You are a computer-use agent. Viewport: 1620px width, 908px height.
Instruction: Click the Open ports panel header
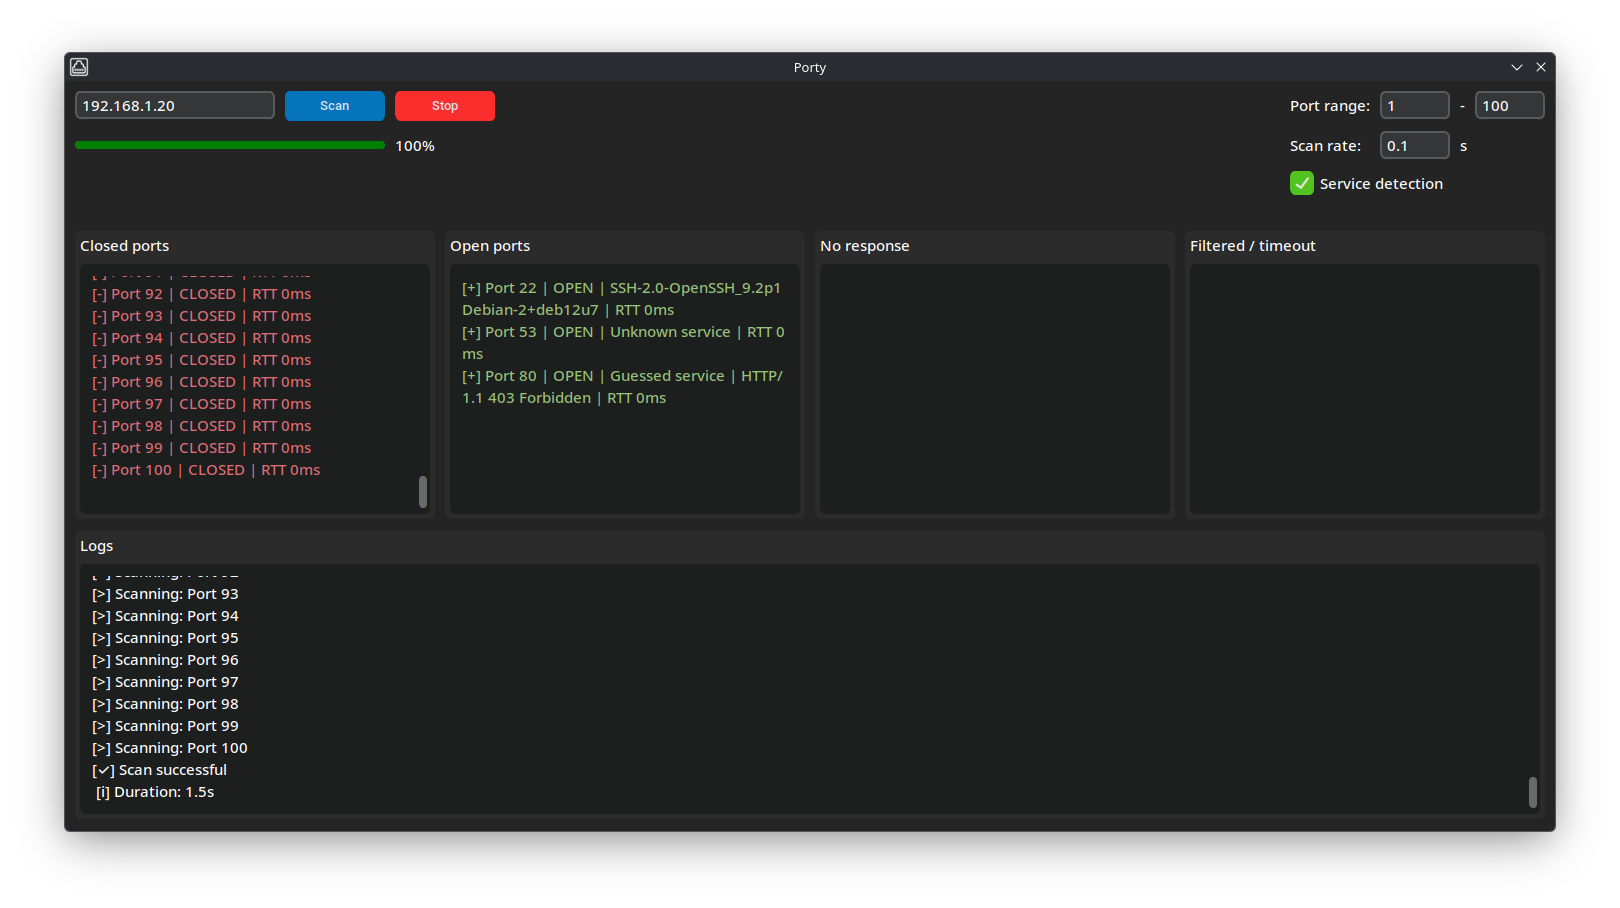(490, 245)
